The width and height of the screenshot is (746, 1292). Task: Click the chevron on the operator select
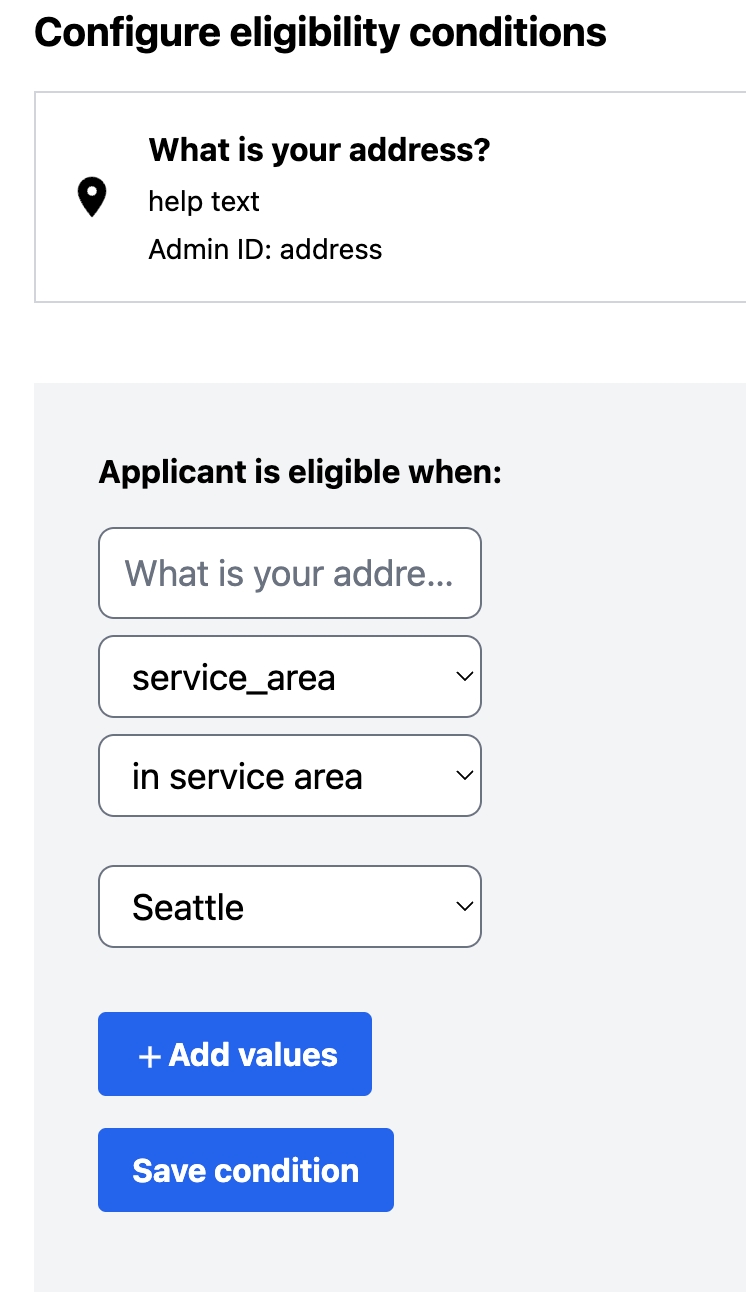point(464,776)
